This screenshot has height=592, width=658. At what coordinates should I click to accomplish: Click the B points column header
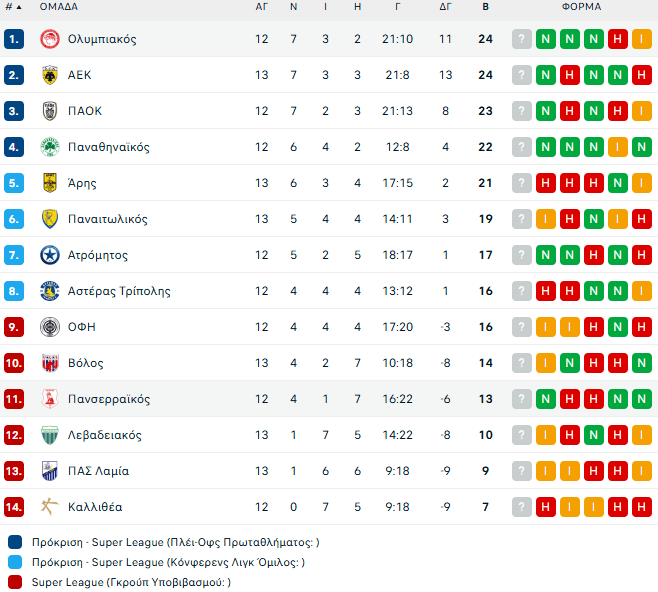pos(486,6)
